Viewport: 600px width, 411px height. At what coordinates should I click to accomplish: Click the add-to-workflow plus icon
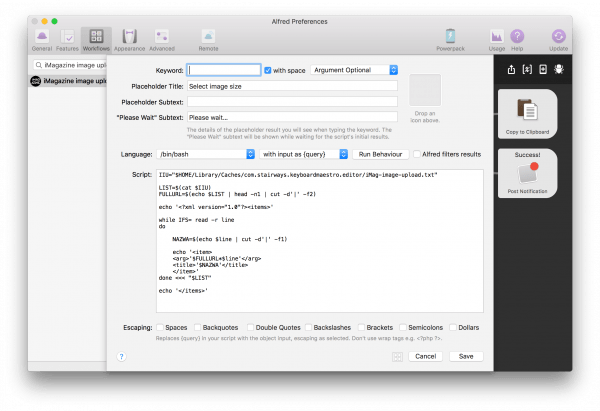(543, 69)
